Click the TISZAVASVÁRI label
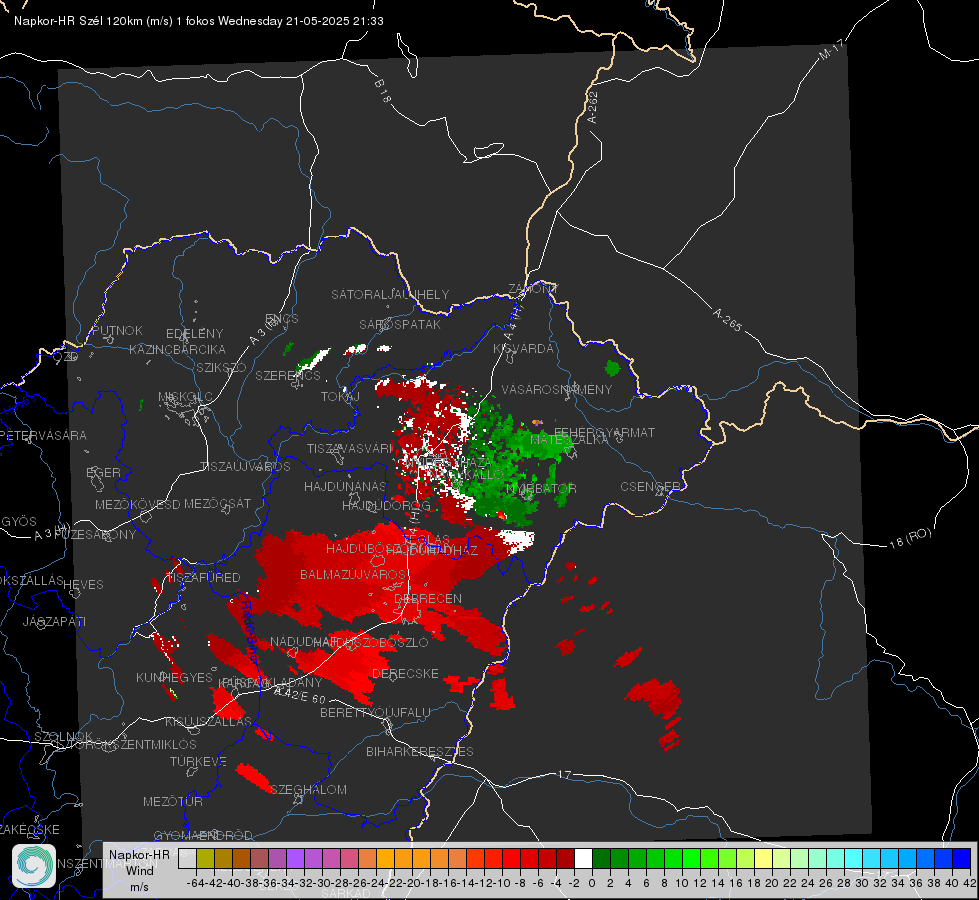This screenshot has height=900, width=979. click(x=350, y=448)
